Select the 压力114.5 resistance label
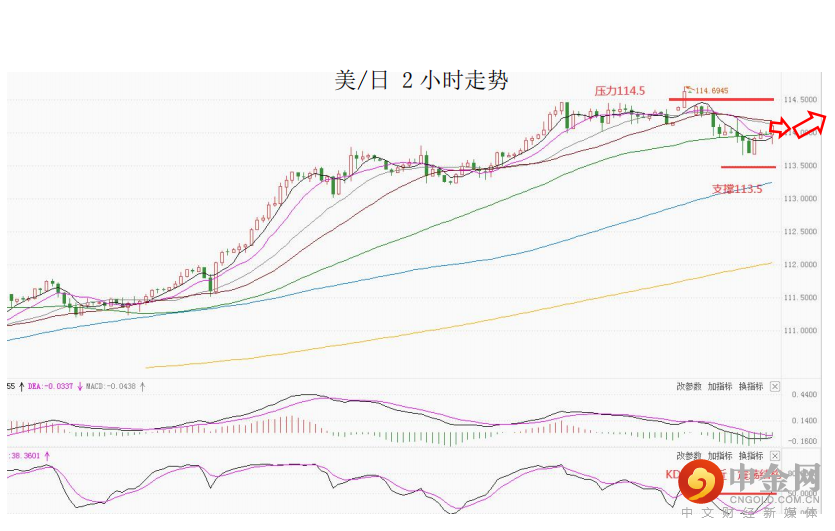Image resolution: width=835 pixels, height=531 pixels. click(620, 91)
